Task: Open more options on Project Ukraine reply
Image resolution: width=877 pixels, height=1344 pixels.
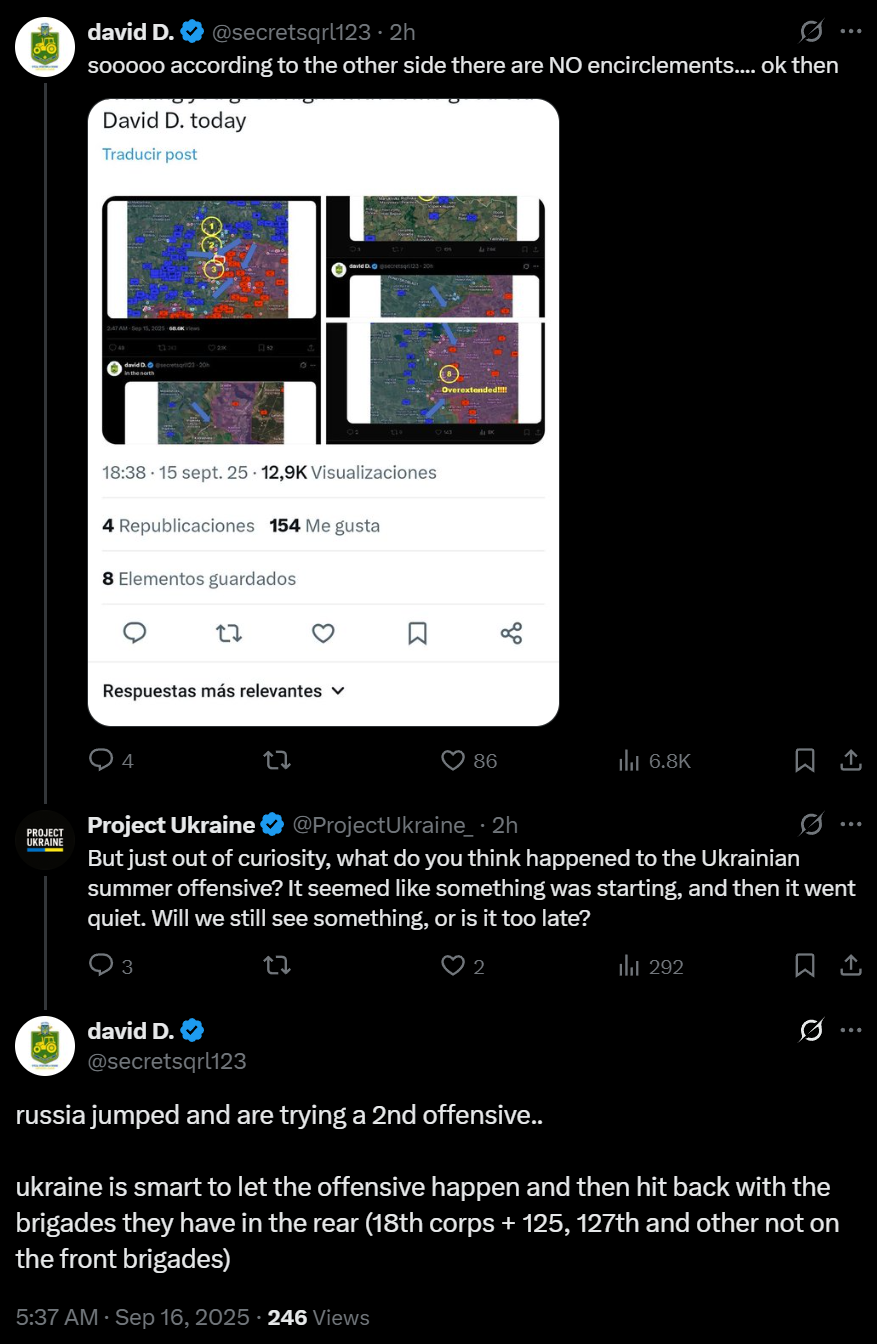Action: pos(851,825)
